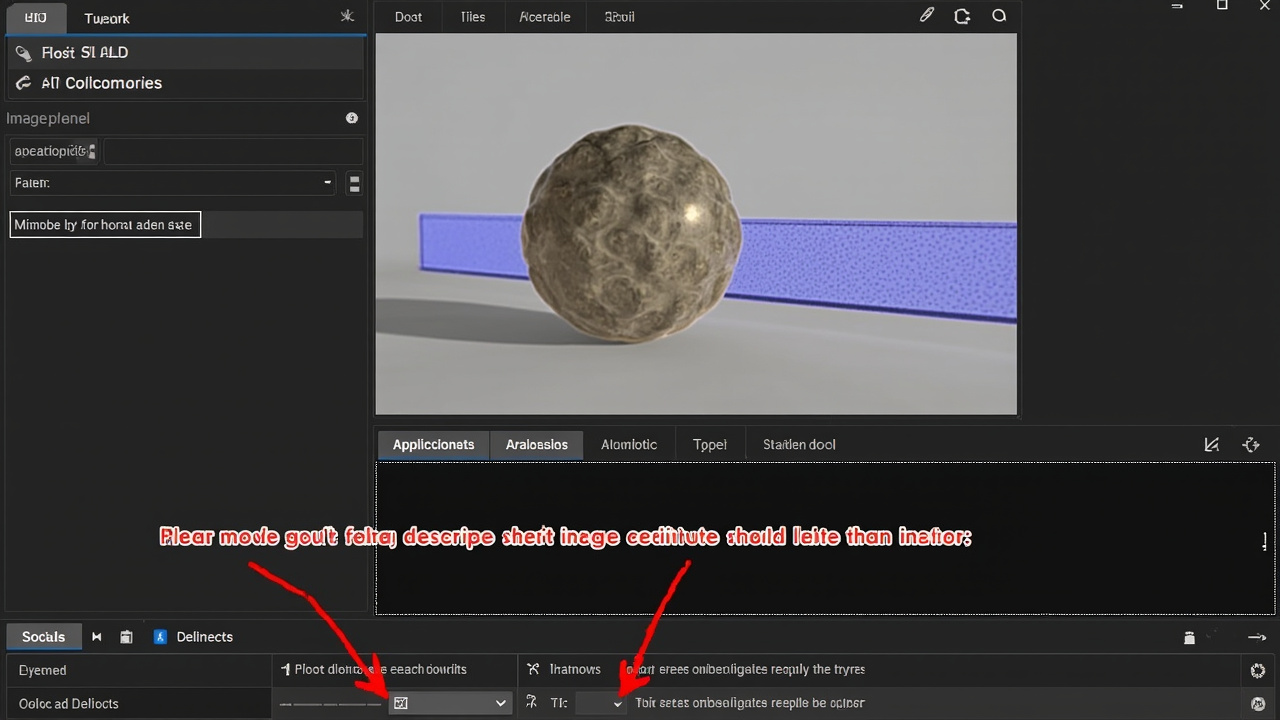Click the step icon next to Socials tab
The height and width of the screenshot is (720, 1280).
97,637
